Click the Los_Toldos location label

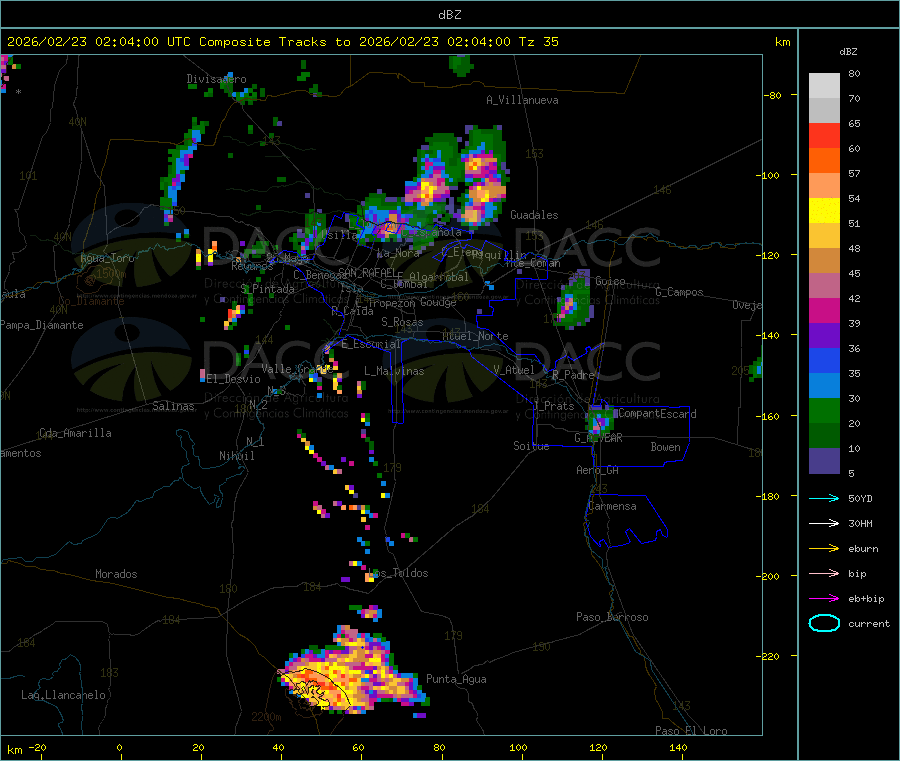coord(398,573)
